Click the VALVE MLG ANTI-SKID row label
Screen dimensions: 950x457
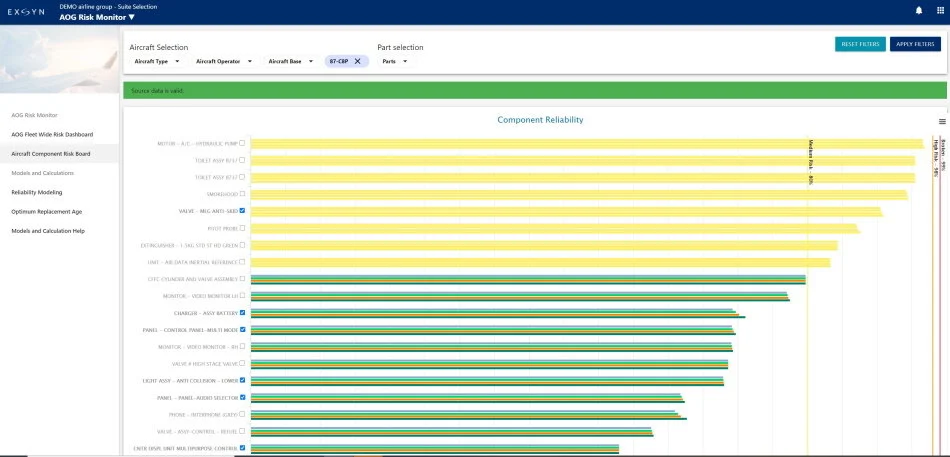click(208, 211)
